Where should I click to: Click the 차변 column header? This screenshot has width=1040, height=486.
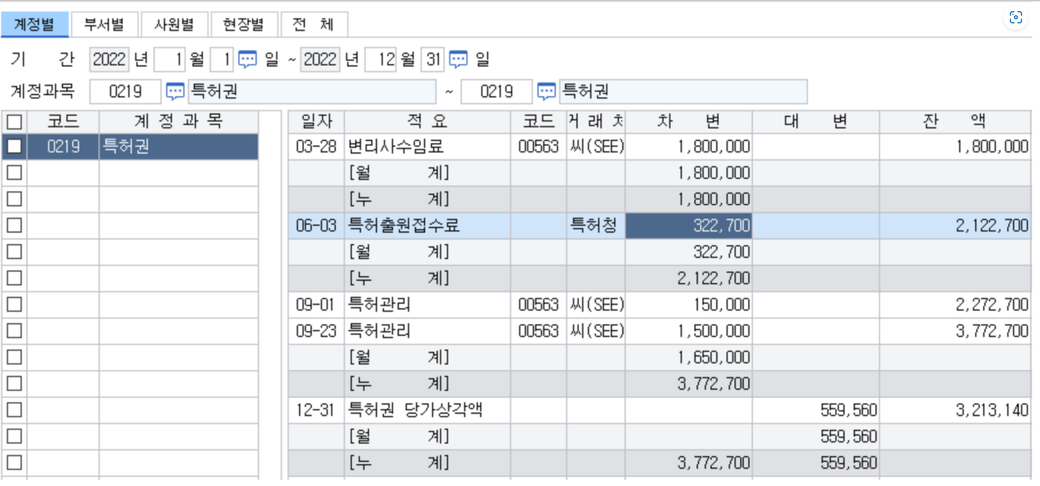[x=689, y=121]
